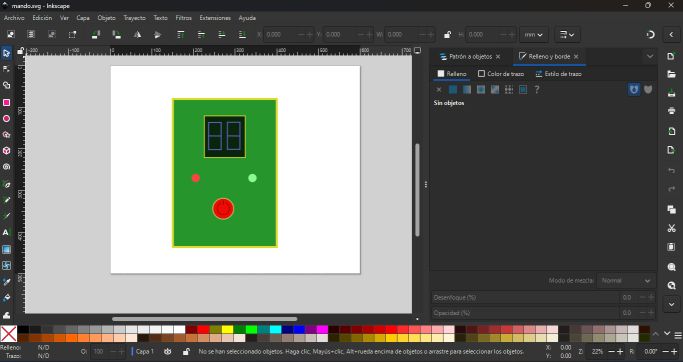
Task: Open the Capa 1 layer selector
Action: pos(144,352)
